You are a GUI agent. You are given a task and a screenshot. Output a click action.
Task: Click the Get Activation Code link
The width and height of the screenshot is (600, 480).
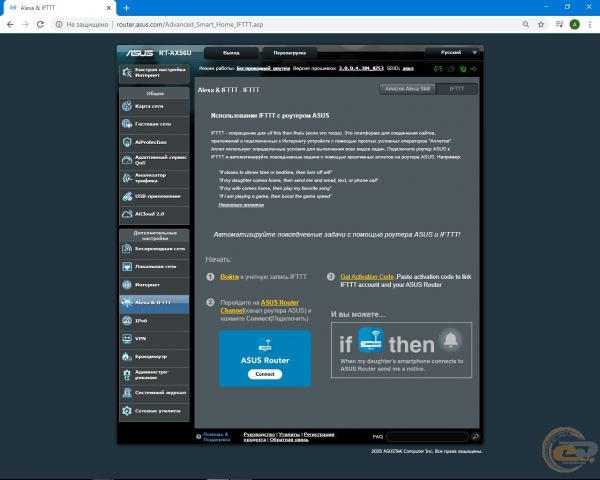tap(367, 277)
